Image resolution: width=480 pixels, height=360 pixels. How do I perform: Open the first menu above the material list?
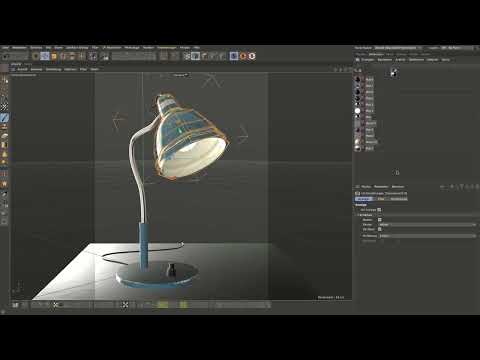(x=368, y=60)
